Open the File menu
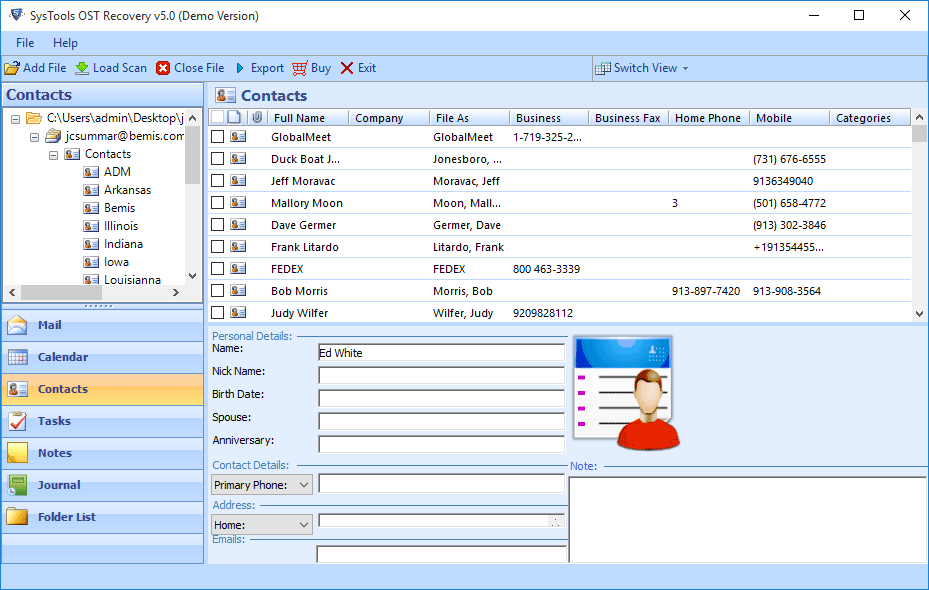This screenshot has width=929, height=590. point(25,43)
